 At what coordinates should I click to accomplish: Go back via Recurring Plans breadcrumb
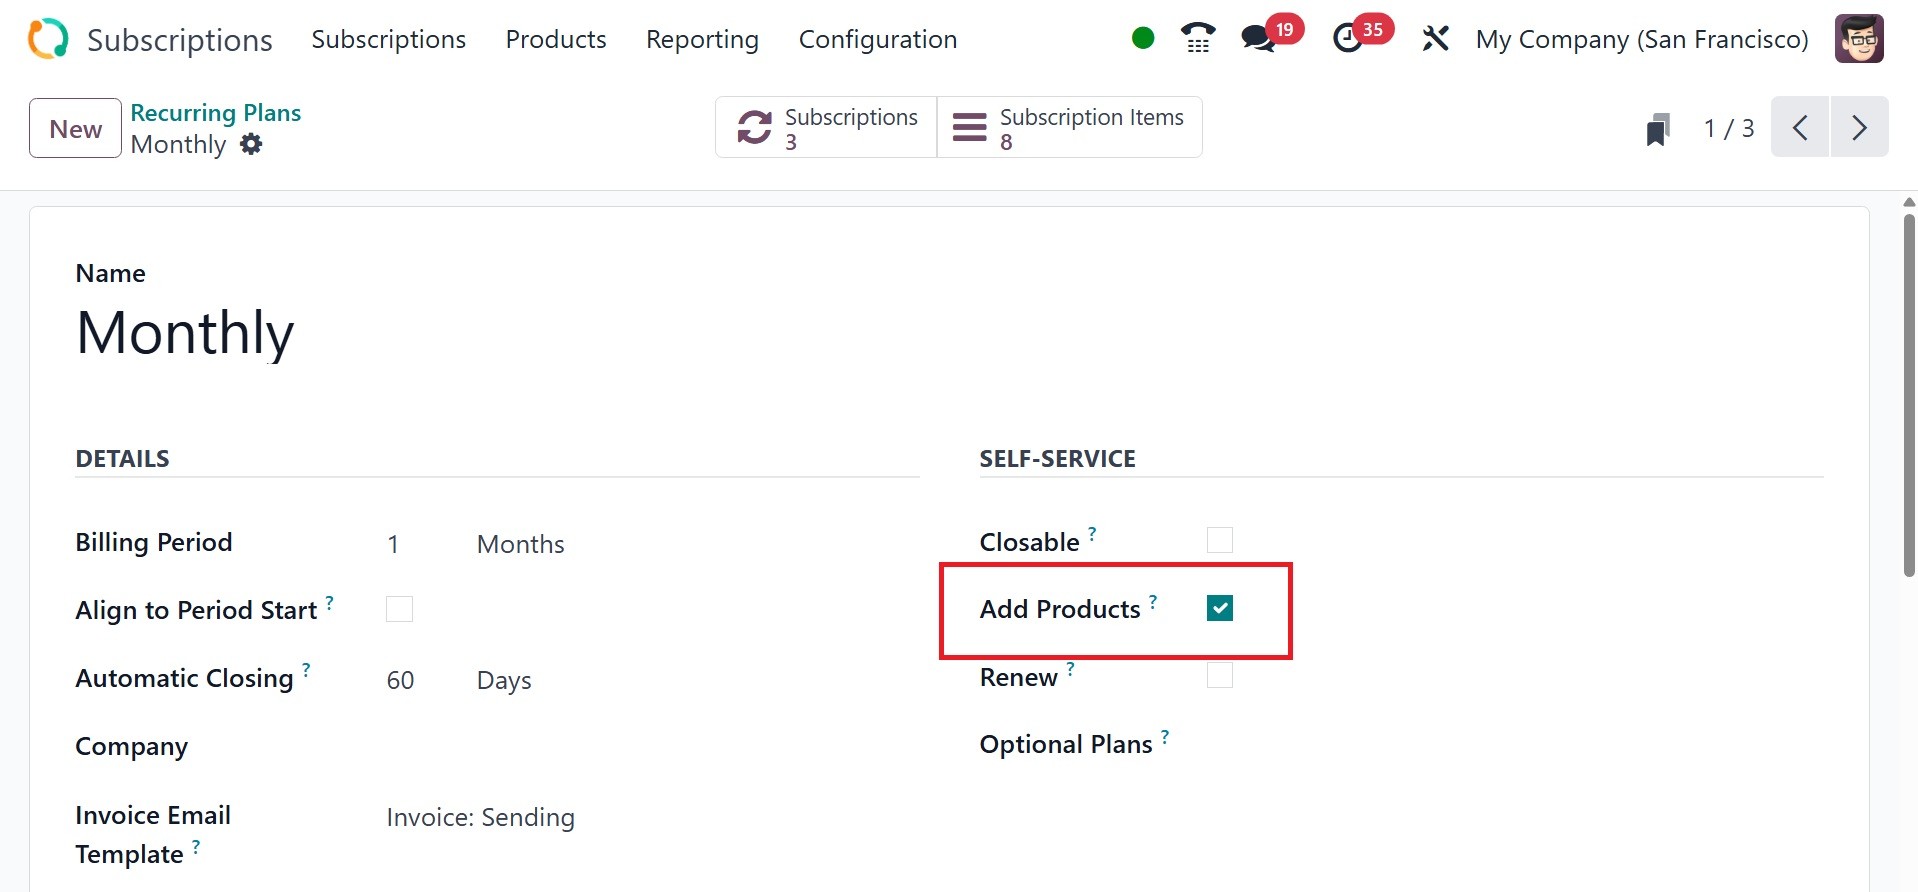click(215, 112)
